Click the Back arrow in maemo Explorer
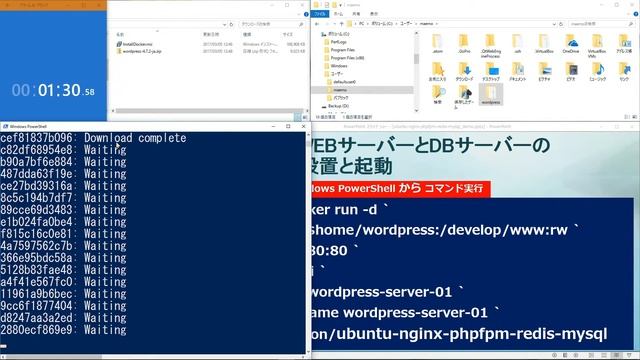The image size is (640, 360). coord(317,24)
